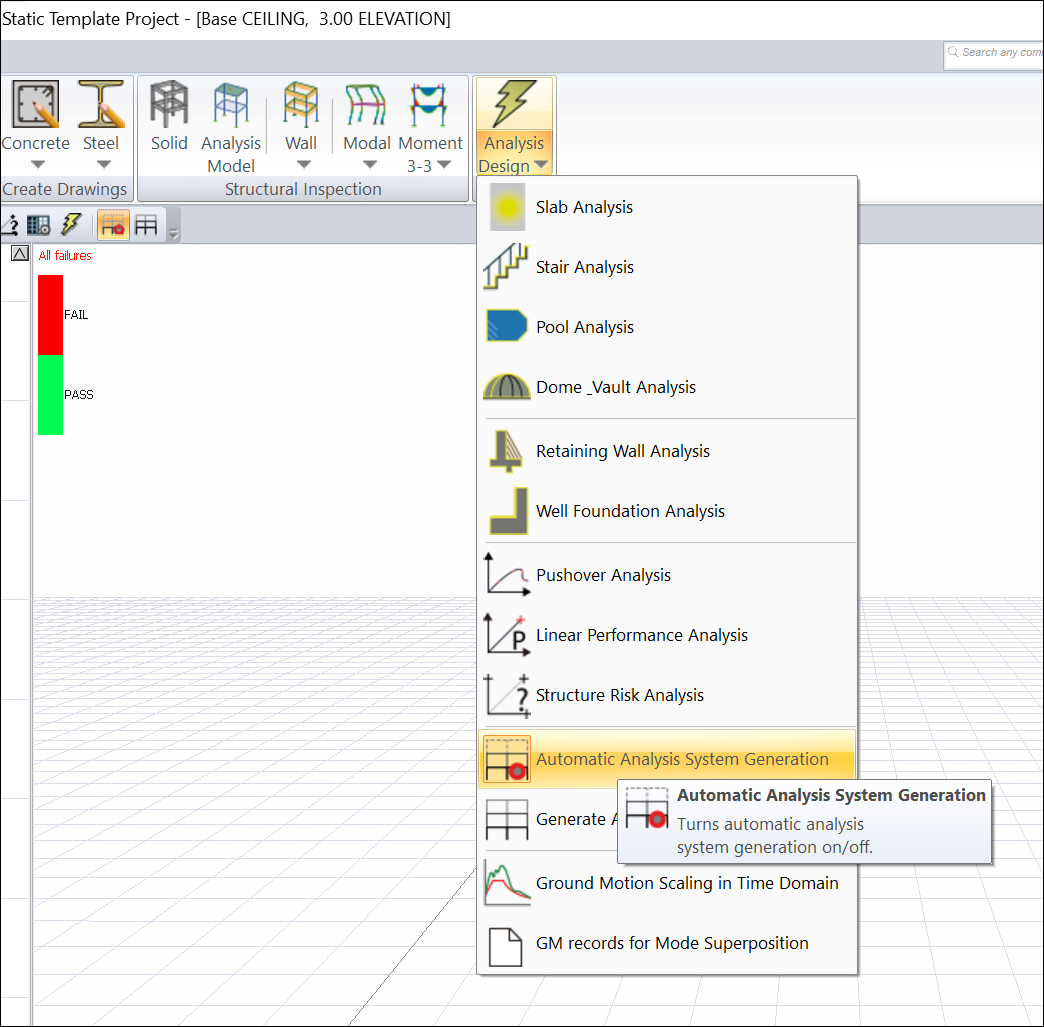Launch Slab Analysis from the menu
The height and width of the screenshot is (1027, 1044).
(584, 207)
